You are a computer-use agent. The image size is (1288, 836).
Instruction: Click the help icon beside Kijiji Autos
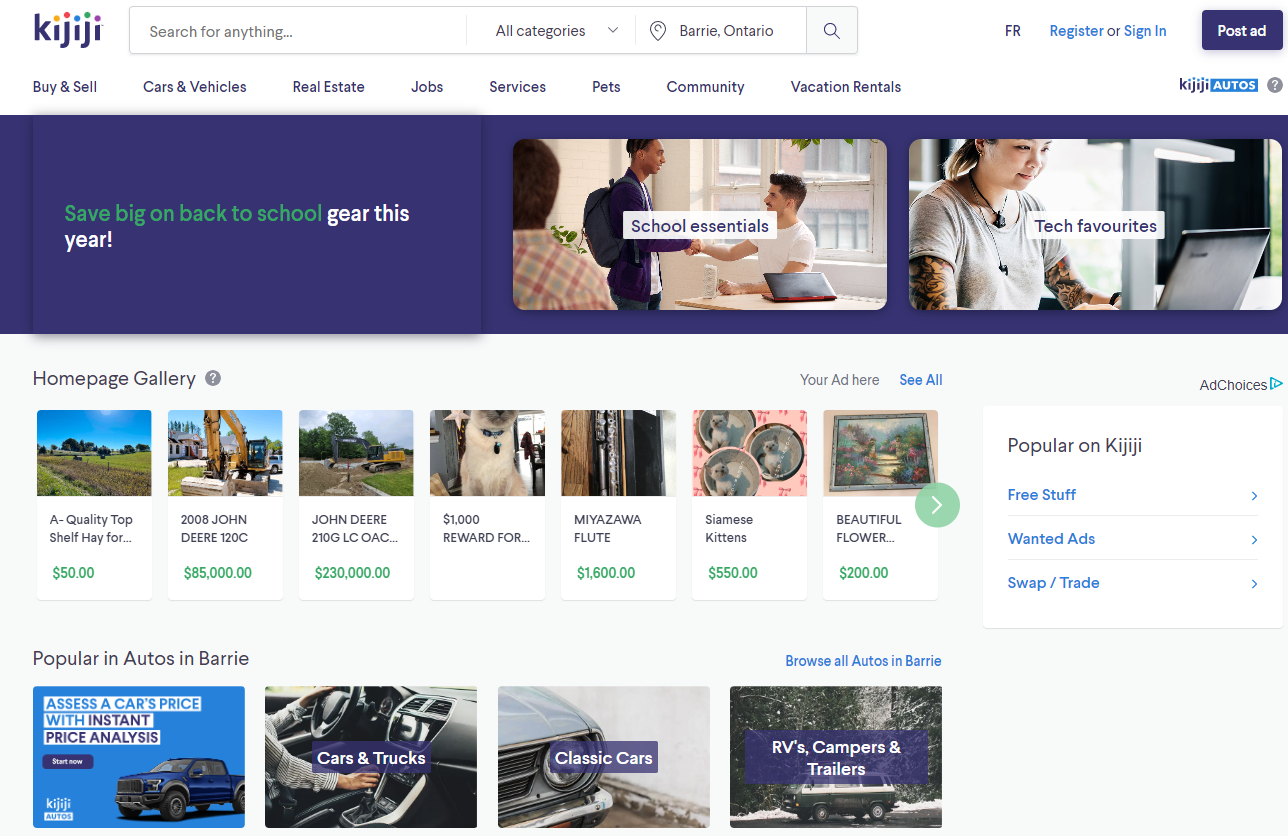pyautogui.click(x=1275, y=86)
